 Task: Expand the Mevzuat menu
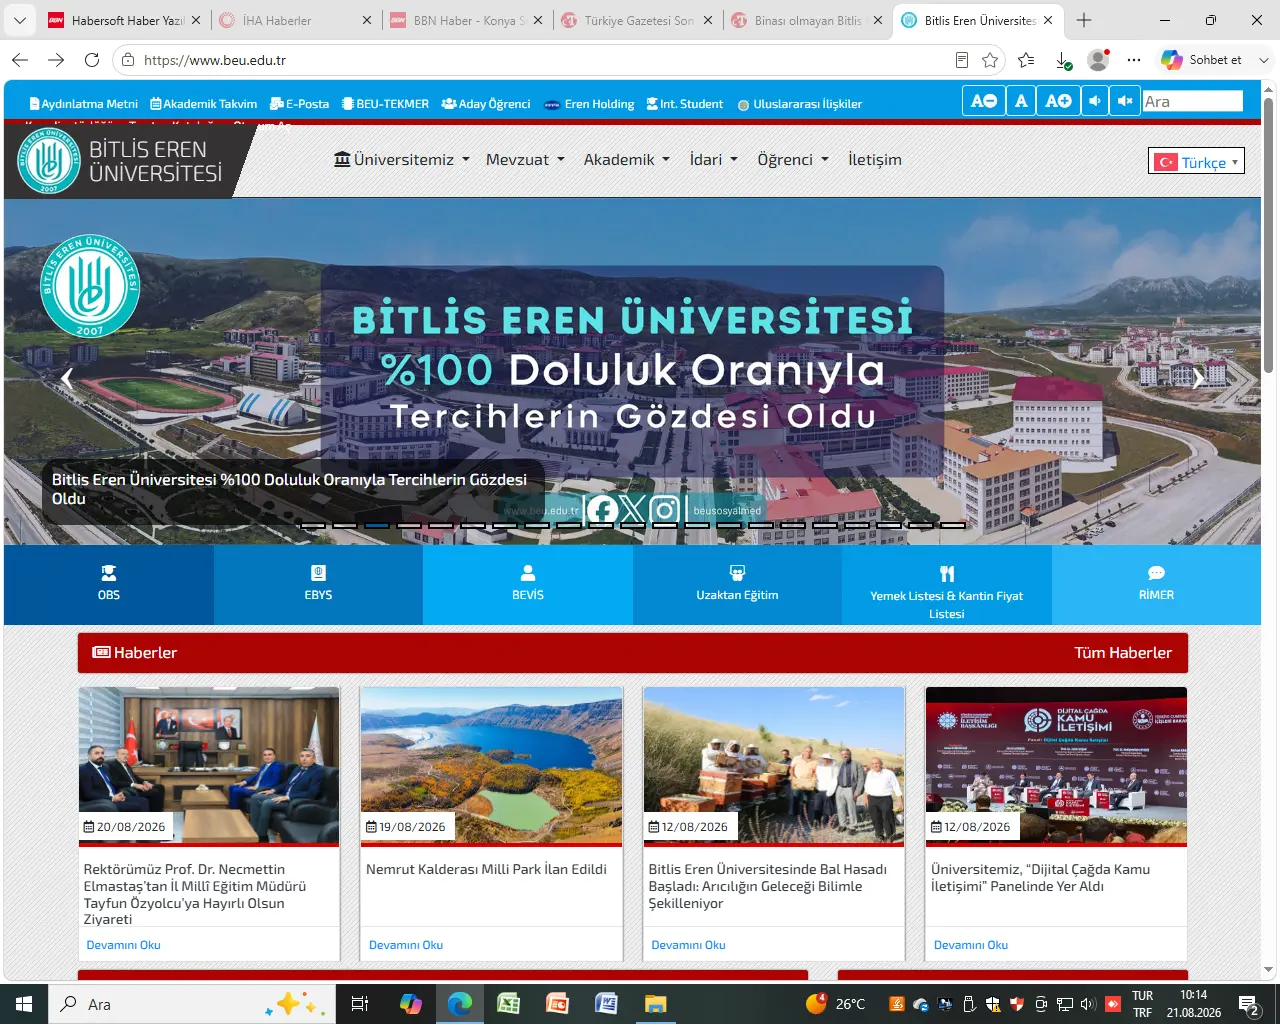pos(525,159)
